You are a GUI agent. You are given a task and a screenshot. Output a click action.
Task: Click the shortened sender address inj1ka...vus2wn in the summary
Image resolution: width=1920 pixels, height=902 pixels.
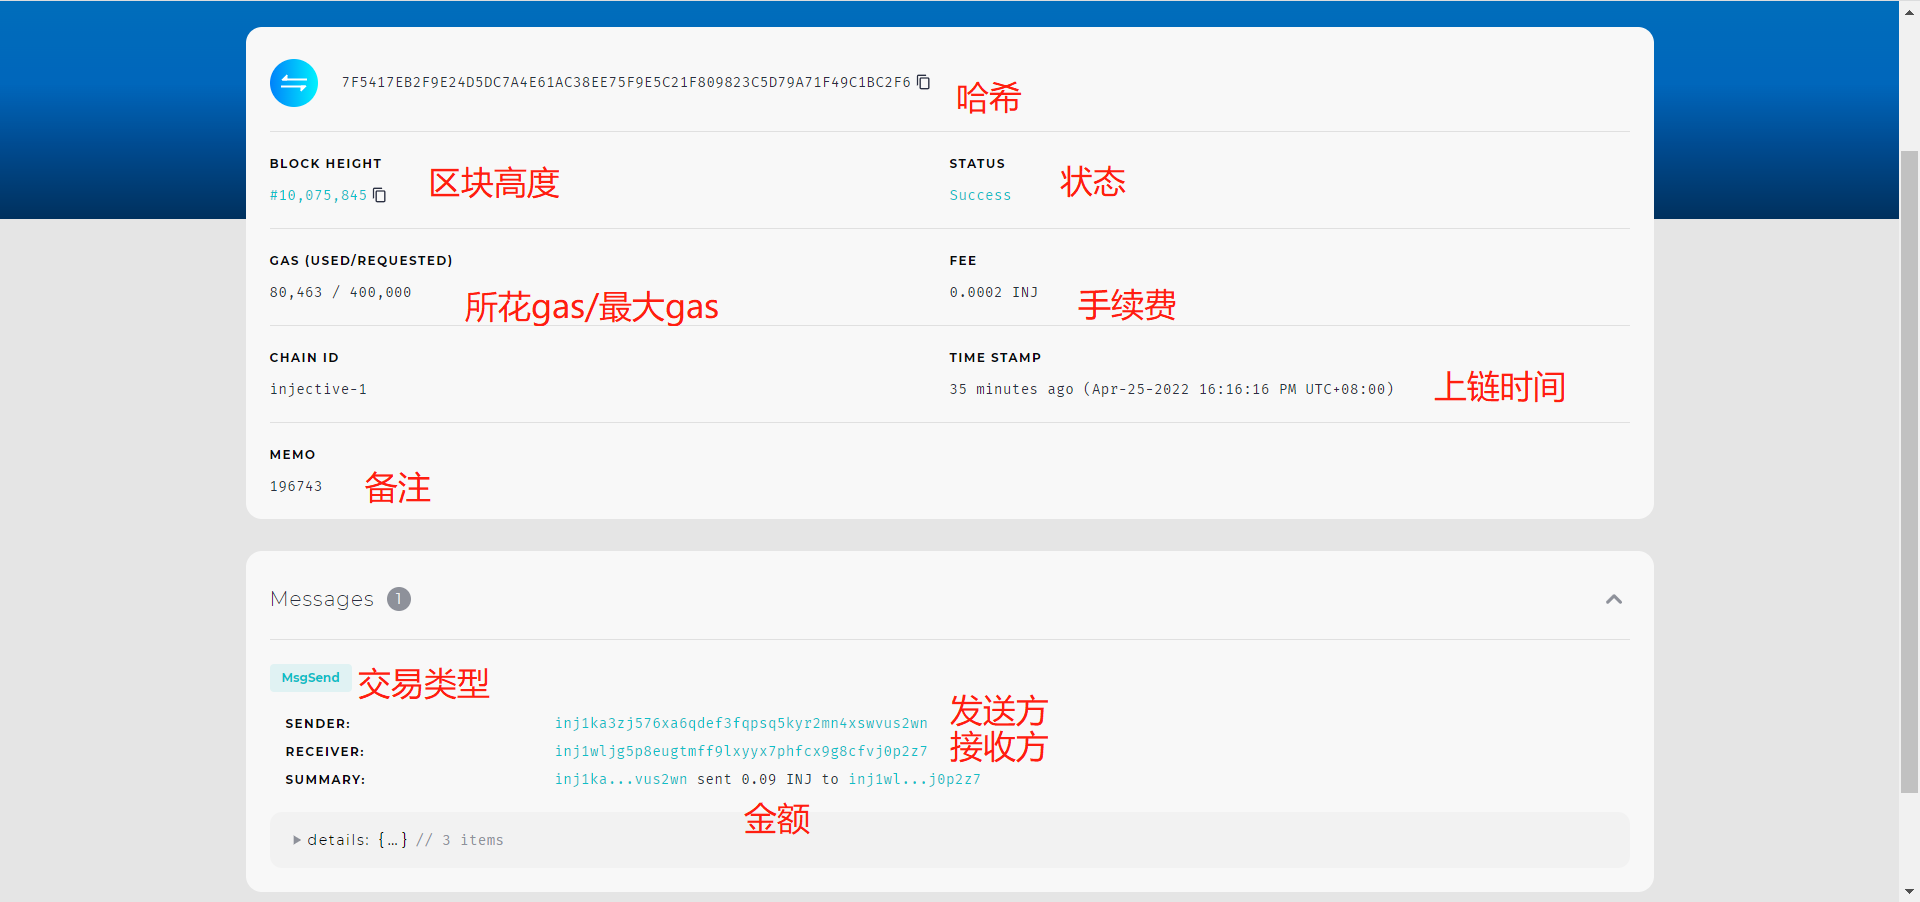pos(621,779)
